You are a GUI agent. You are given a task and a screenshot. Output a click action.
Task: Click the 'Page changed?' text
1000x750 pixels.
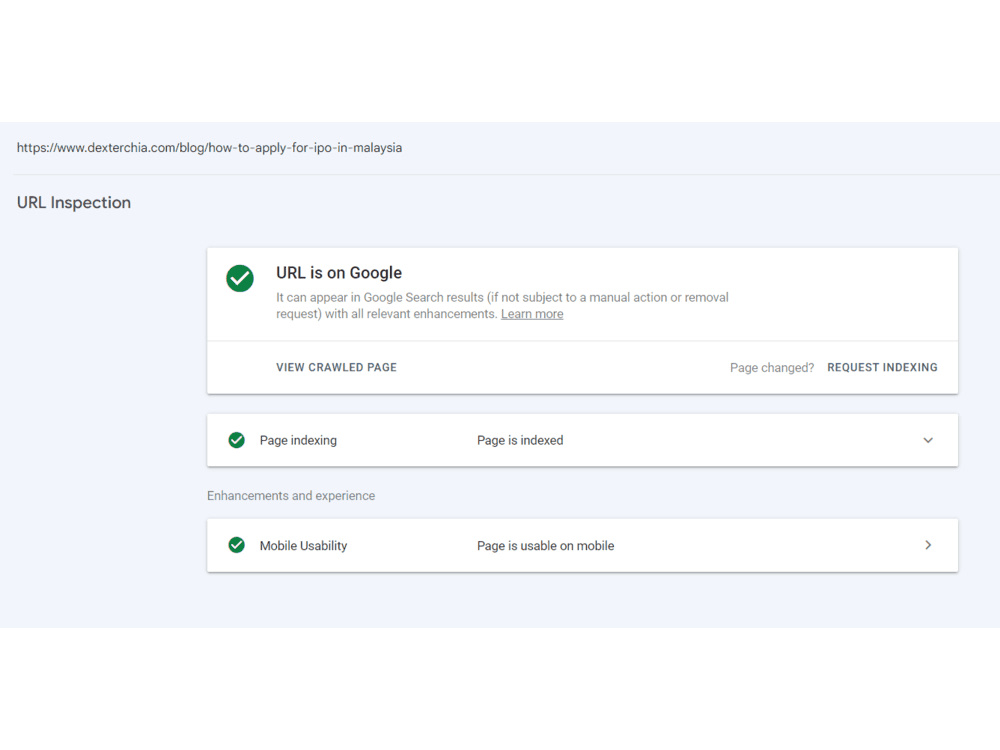click(772, 368)
